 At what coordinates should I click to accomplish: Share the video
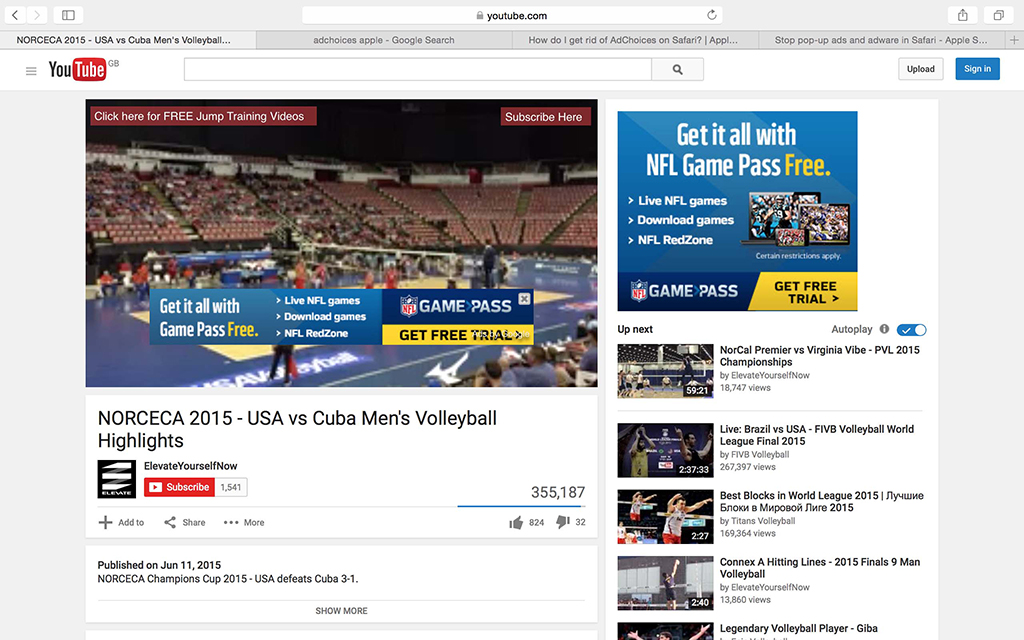(x=184, y=522)
